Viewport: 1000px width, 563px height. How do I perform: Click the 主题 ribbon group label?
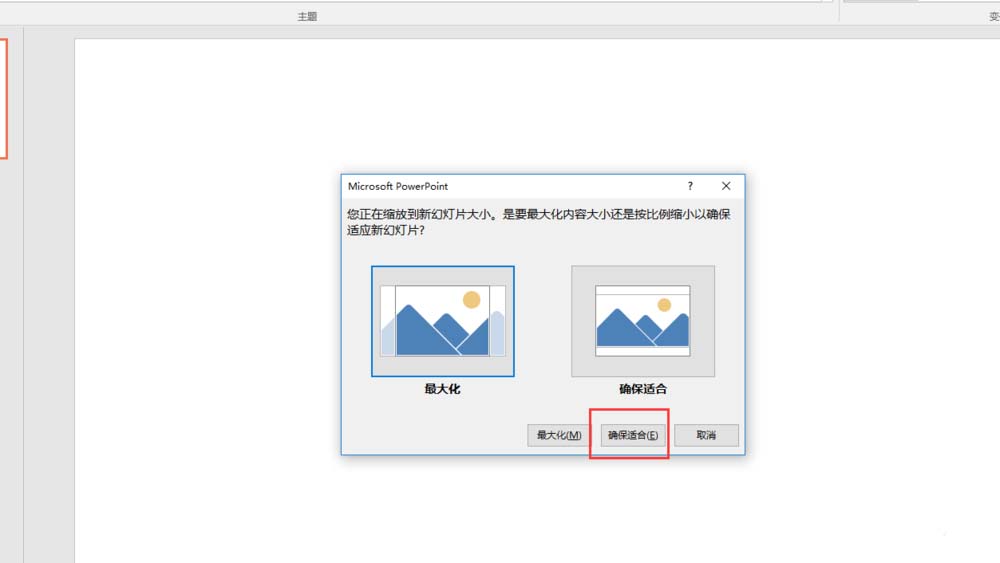coord(307,17)
